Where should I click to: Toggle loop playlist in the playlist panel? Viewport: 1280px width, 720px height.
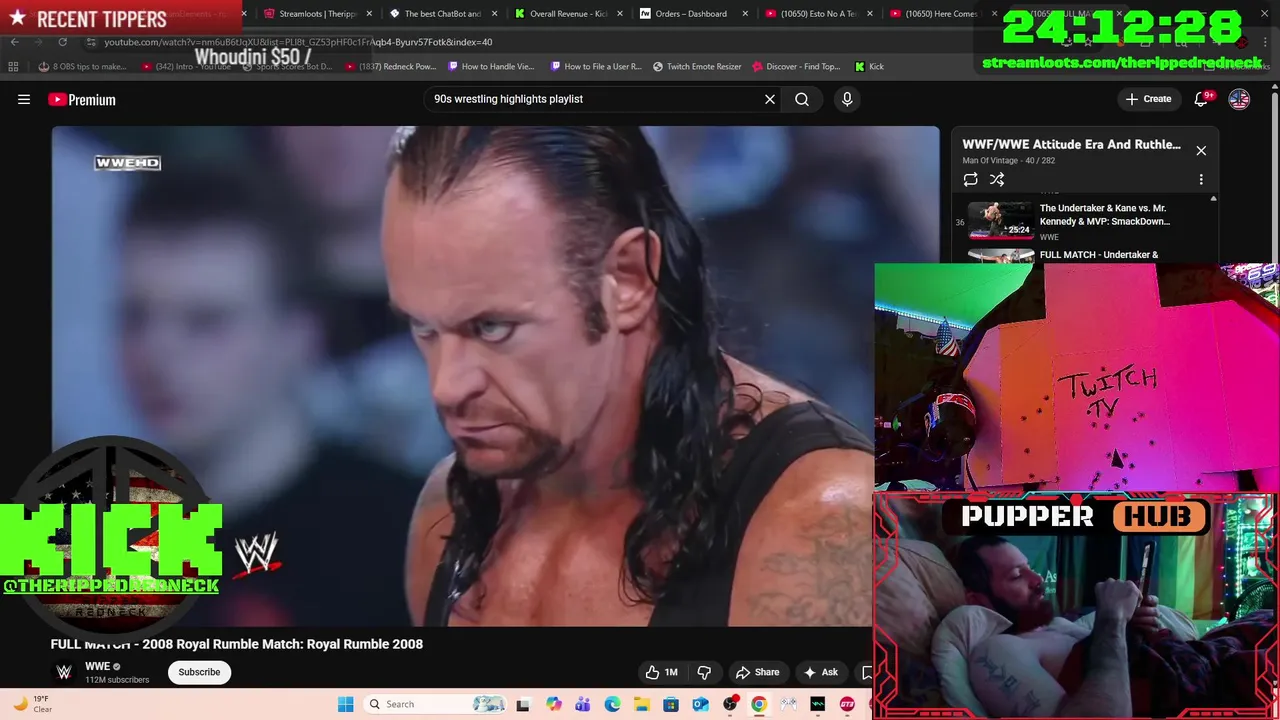pos(970,179)
